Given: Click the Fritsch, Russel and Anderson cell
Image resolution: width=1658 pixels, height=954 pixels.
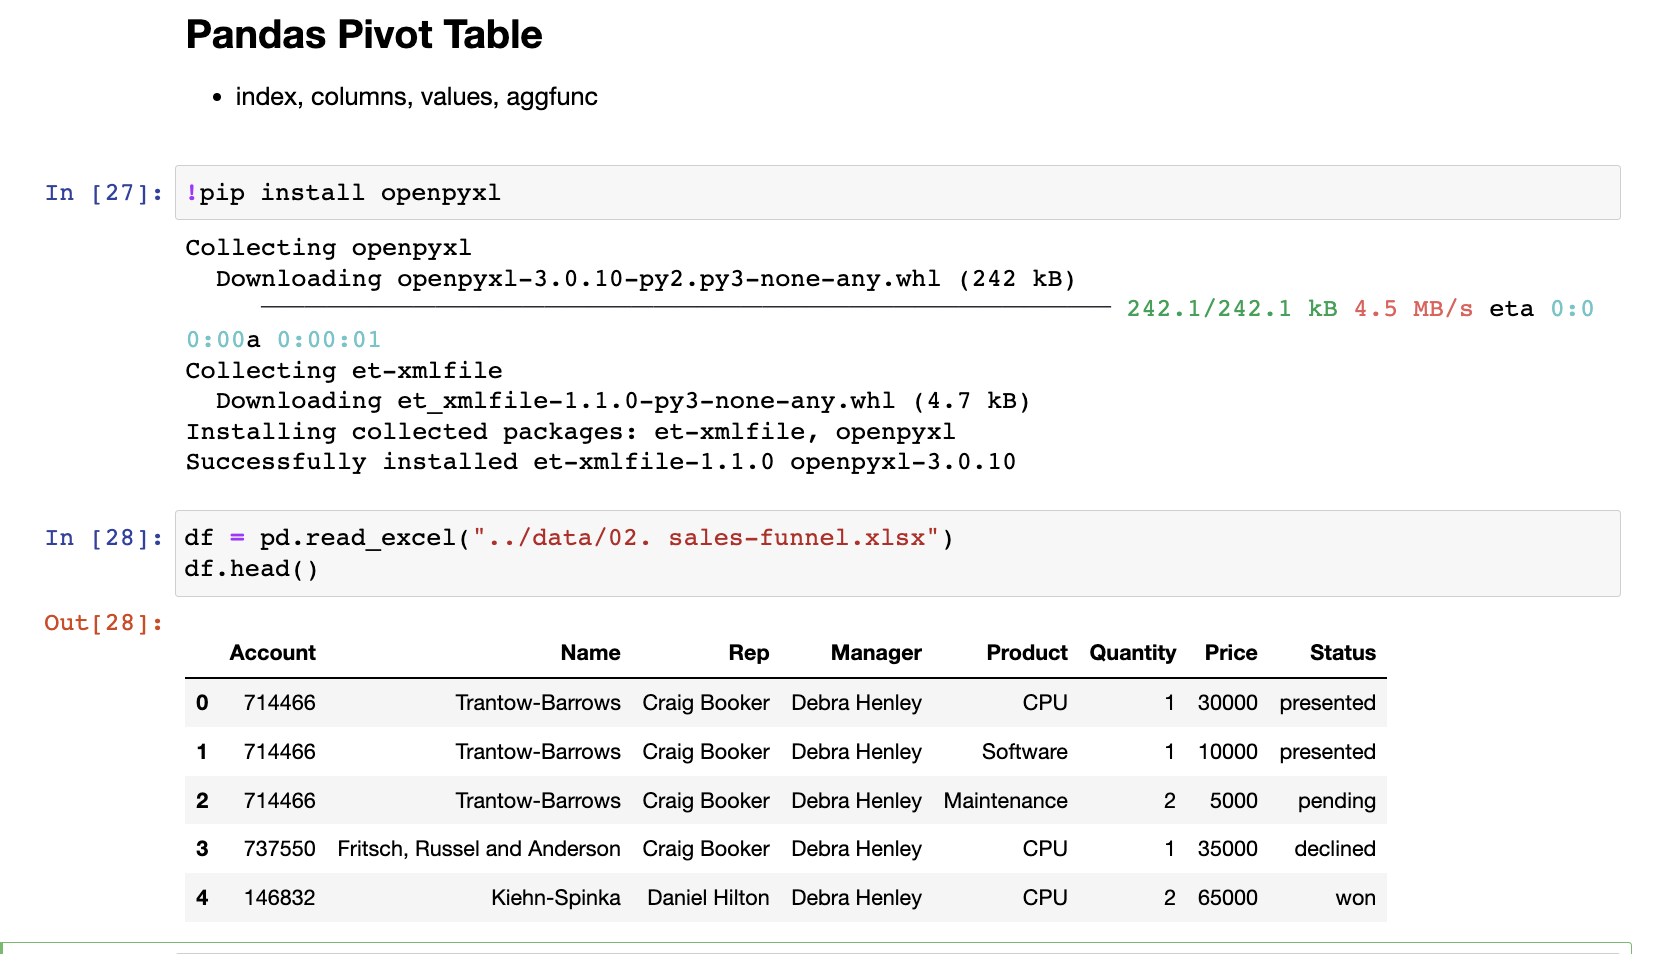Looking at the screenshot, I should 479,848.
